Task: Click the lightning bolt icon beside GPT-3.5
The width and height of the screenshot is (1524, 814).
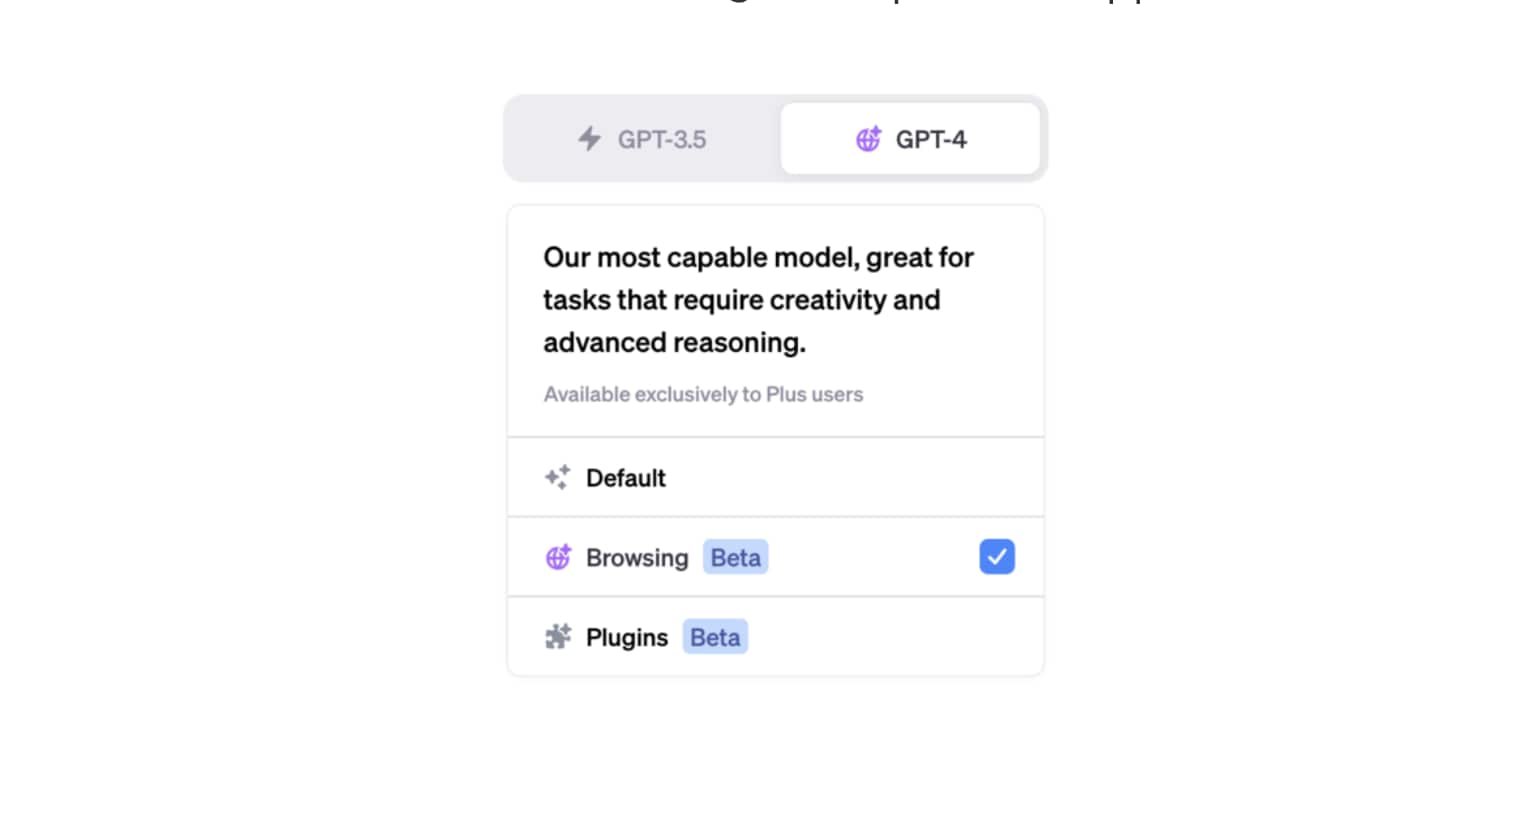Action: pyautogui.click(x=589, y=139)
